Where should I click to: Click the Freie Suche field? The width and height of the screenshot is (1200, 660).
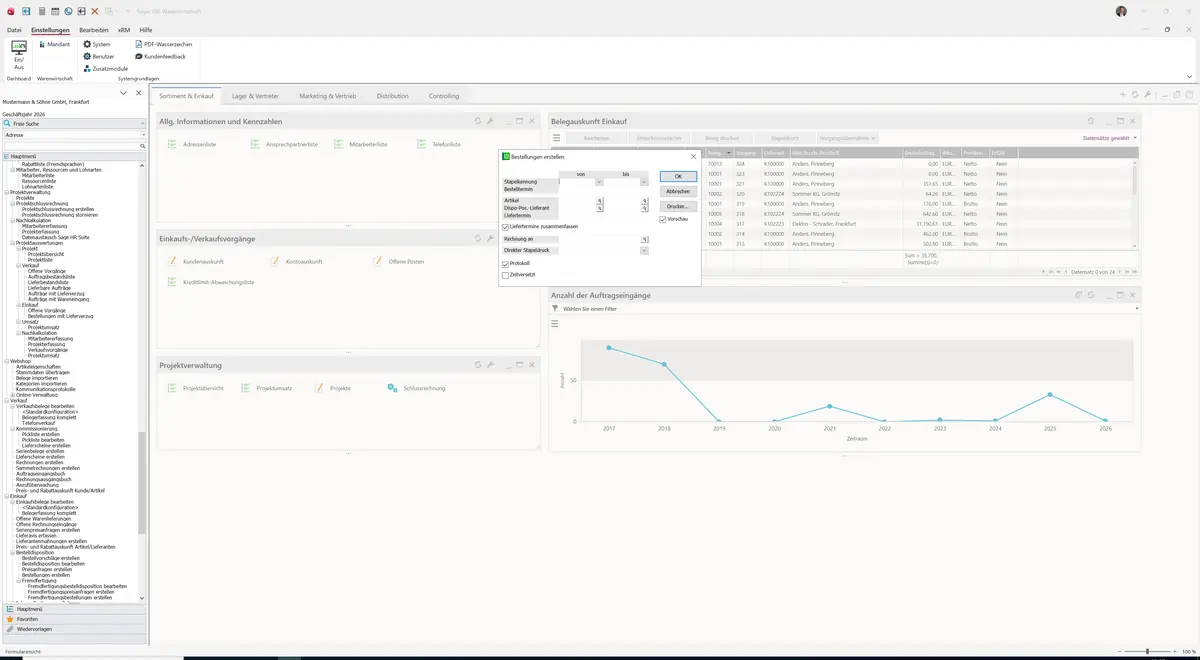click(74, 124)
